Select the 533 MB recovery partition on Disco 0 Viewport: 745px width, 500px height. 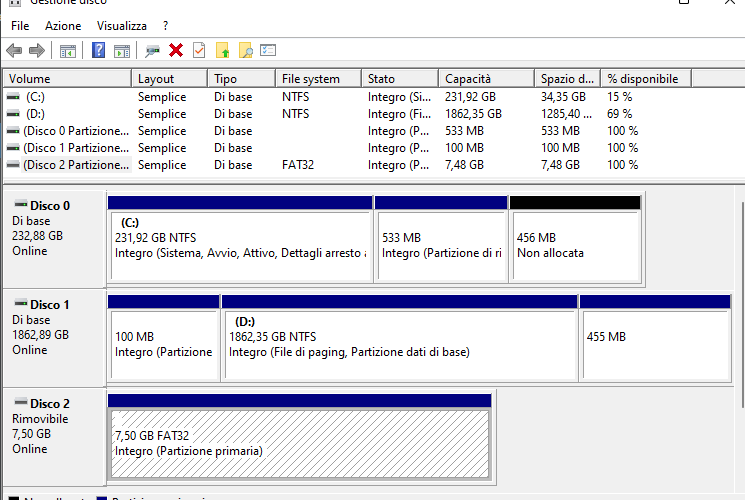[441, 239]
